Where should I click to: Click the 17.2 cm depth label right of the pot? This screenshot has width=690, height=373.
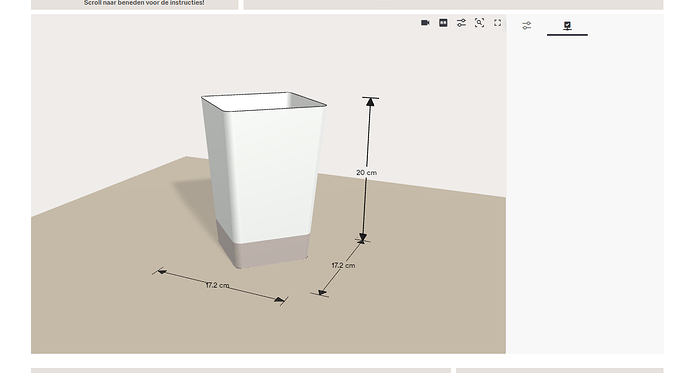click(343, 265)
